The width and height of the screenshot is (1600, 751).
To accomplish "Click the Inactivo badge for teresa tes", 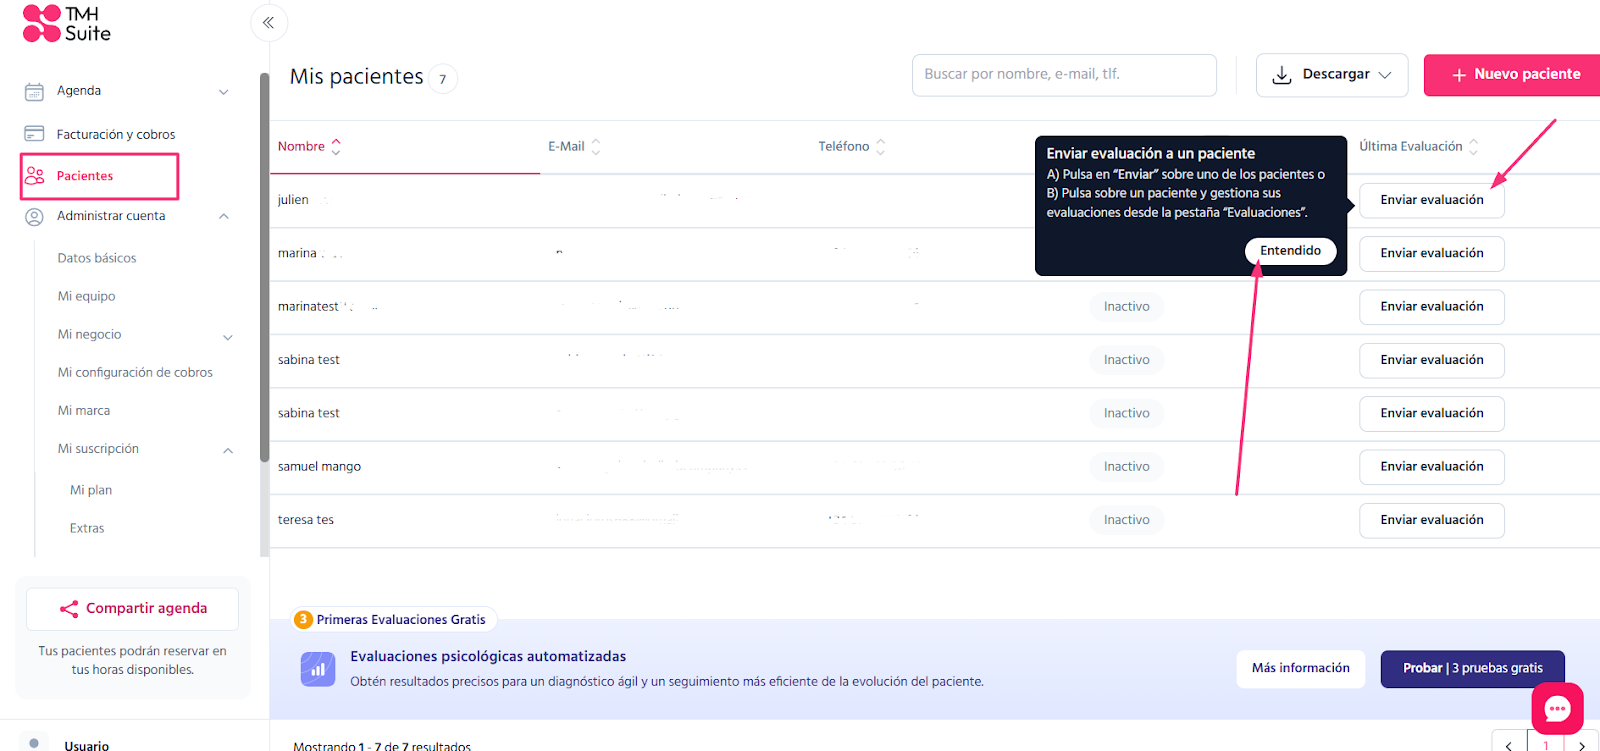I will pyautogui.click(x=1126, y=520).
